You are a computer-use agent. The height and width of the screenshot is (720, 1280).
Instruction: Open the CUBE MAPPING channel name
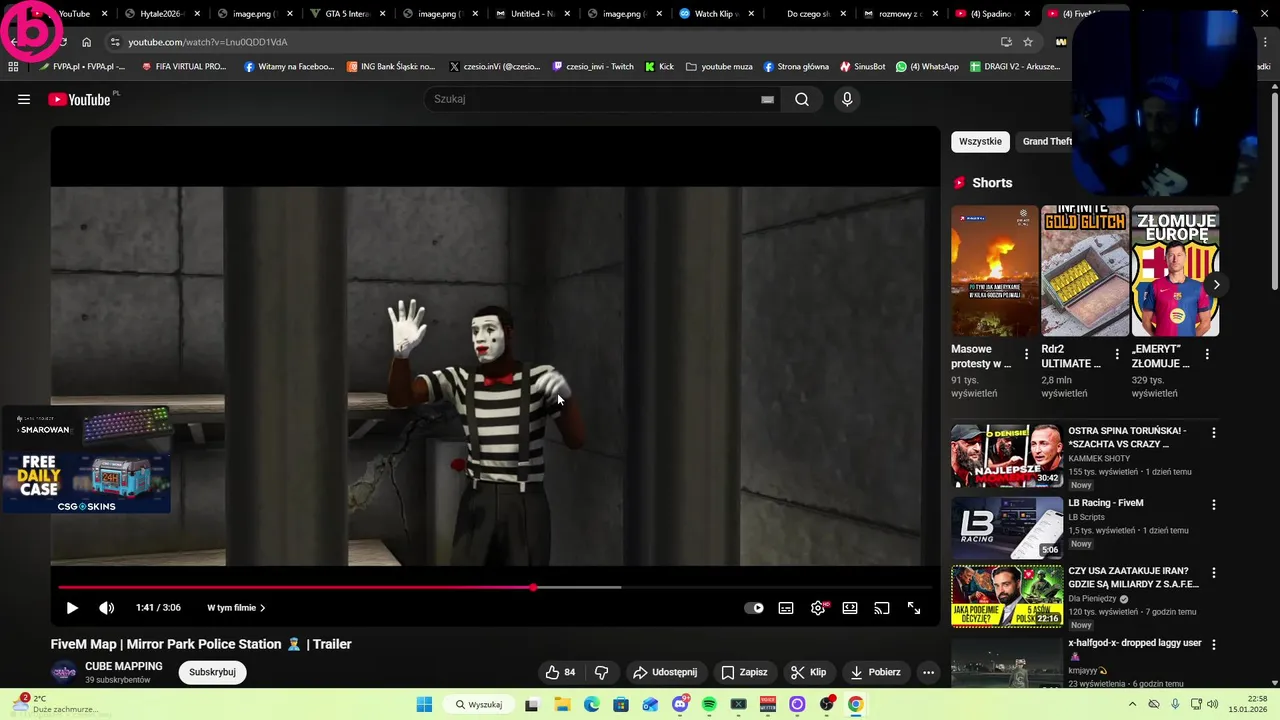click(123, 666)
